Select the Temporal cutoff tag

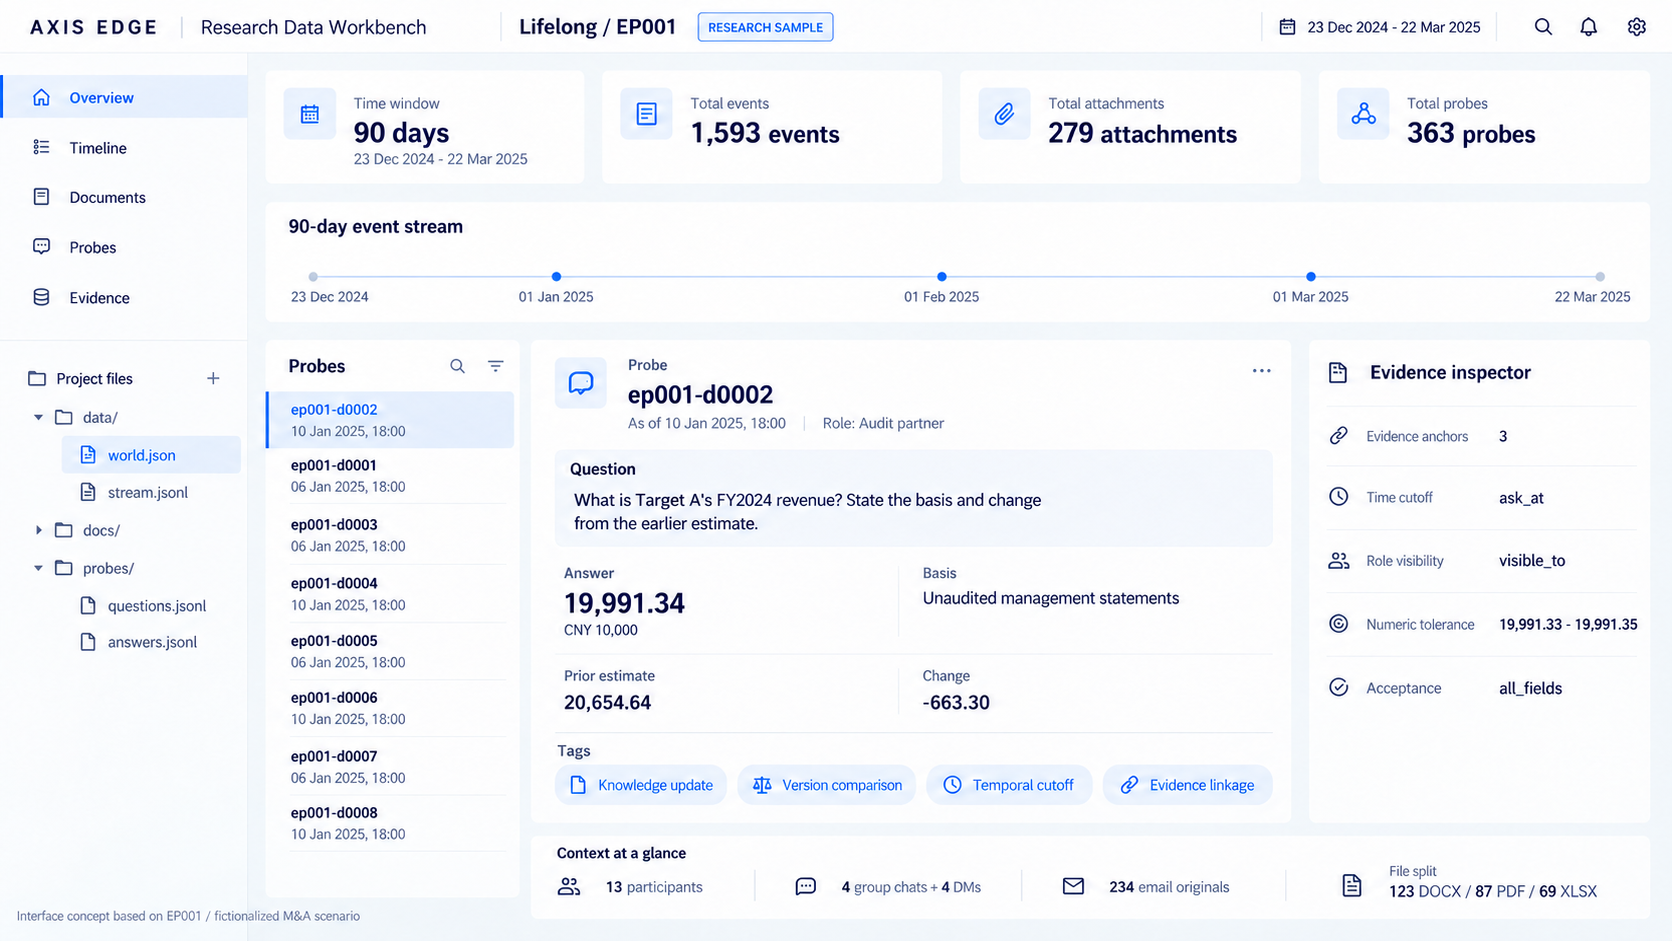click(1009, 785)
